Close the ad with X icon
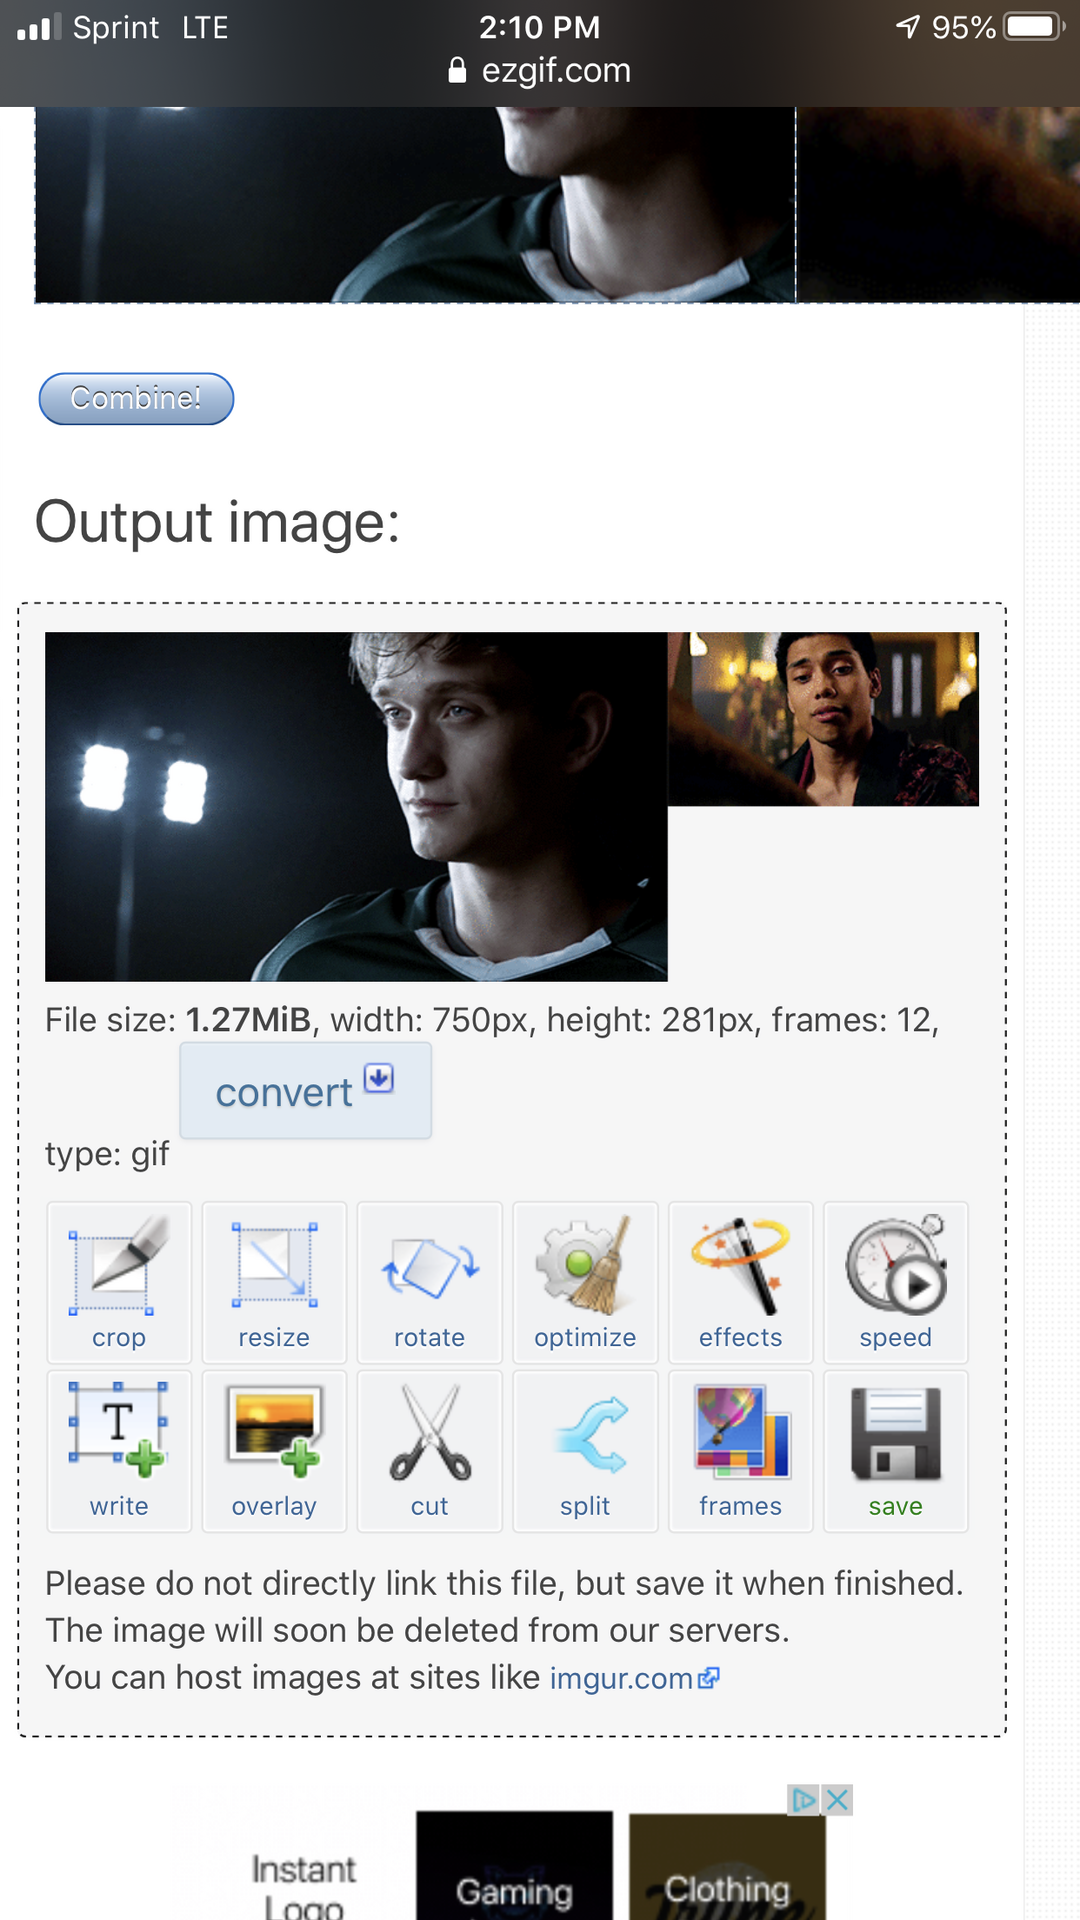The height and width of the screenshot is (1920, 1080). 838,1800
